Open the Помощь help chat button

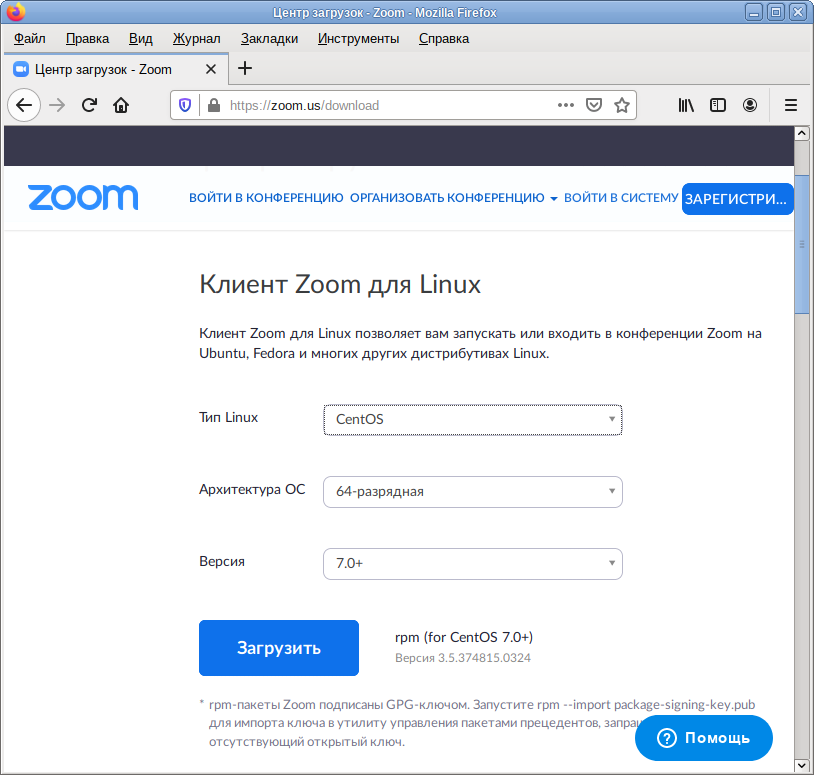pyautogui.click(x=703, y=738)
